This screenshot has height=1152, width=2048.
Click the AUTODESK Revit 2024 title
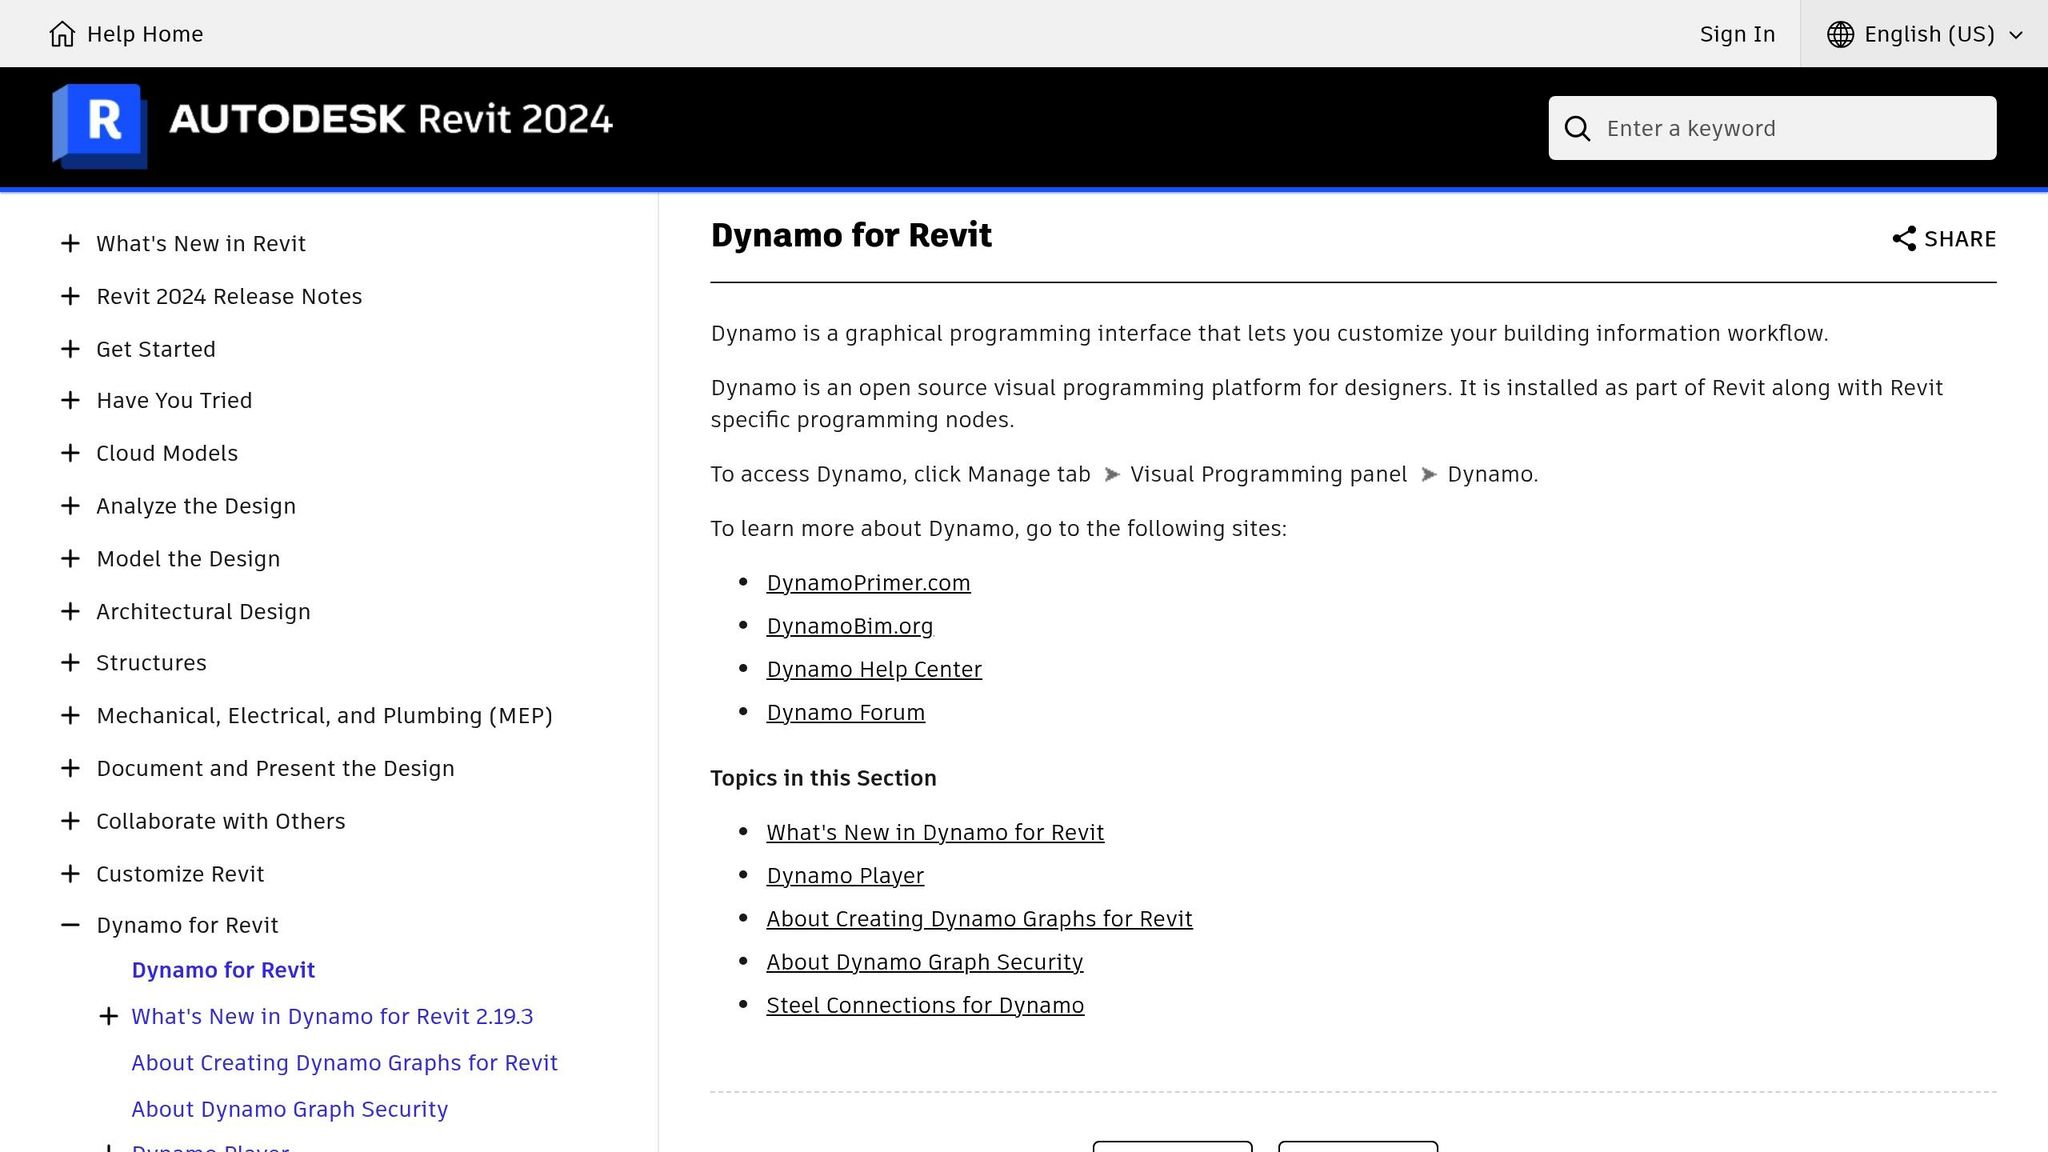(x=391, y=119)
